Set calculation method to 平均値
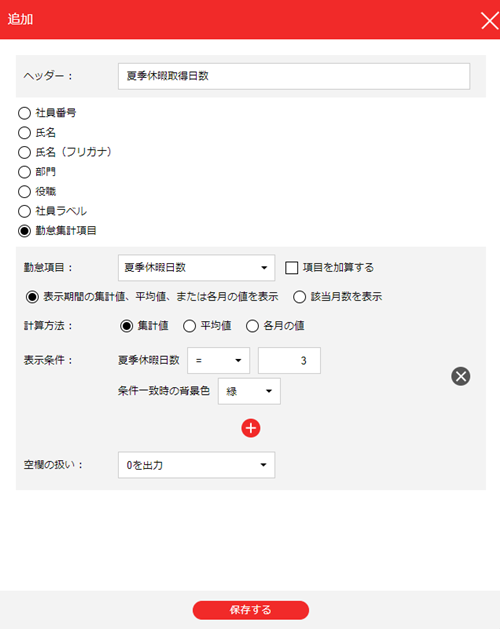 pyautogui.click(x=189, y=326)
